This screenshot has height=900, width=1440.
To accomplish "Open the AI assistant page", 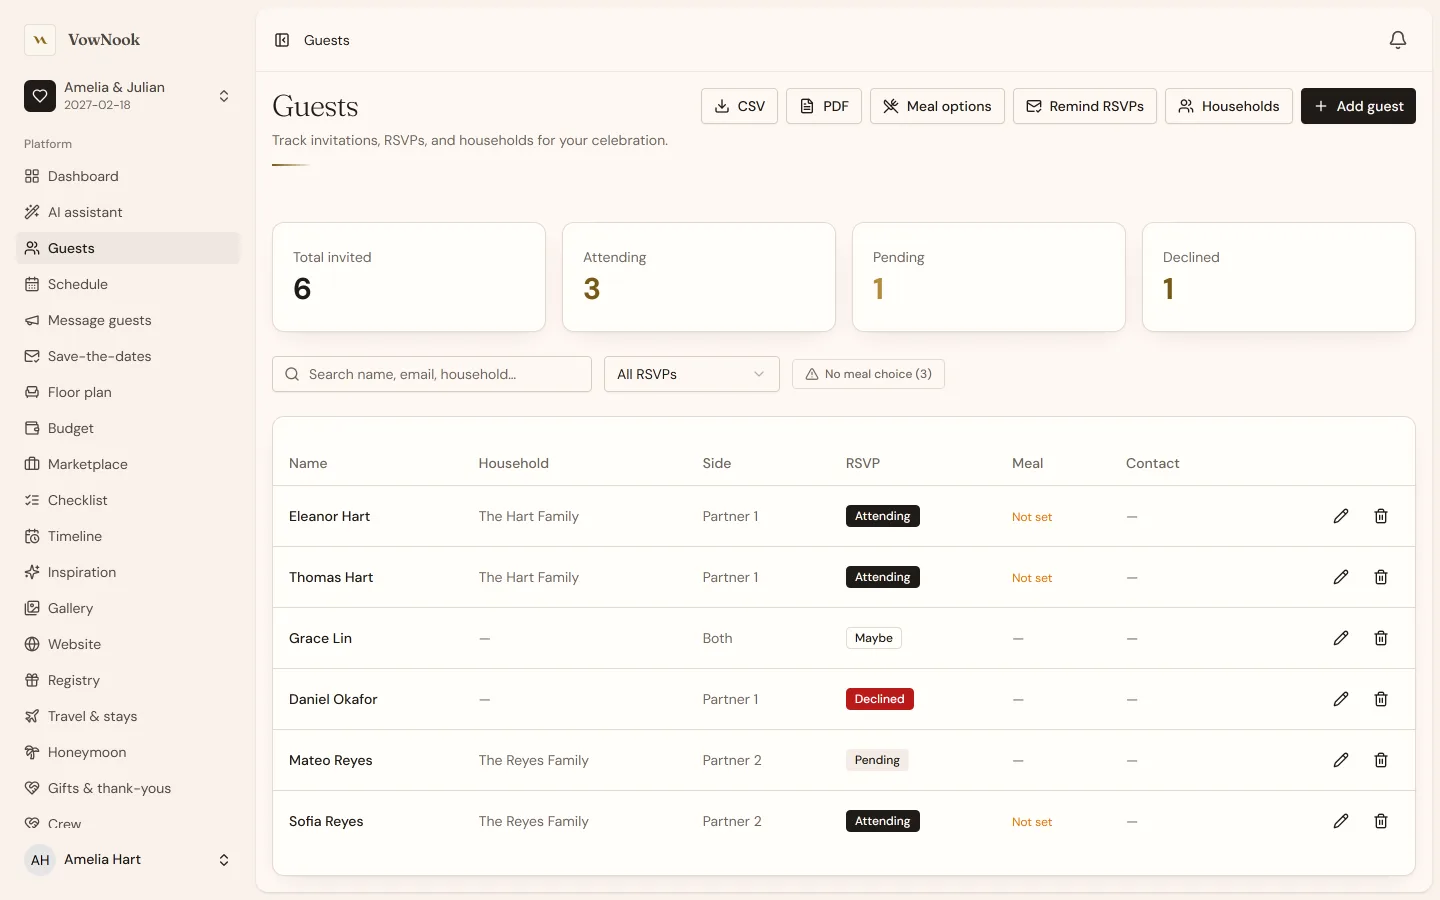I will pos(128,212).
